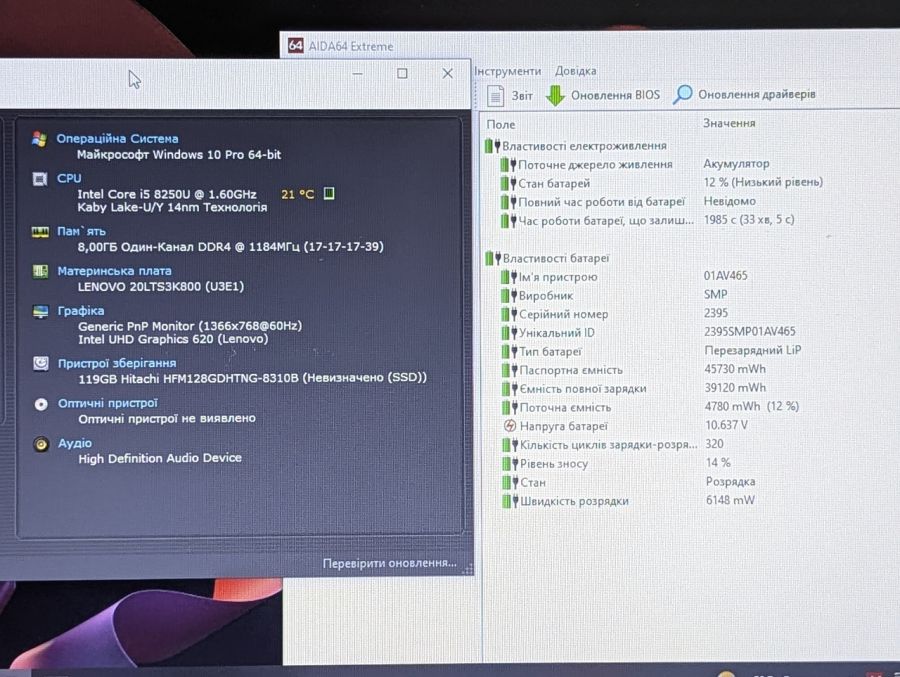
Task: Click the green temperature indicator next to 21 °C
Action: pos(329,194)
